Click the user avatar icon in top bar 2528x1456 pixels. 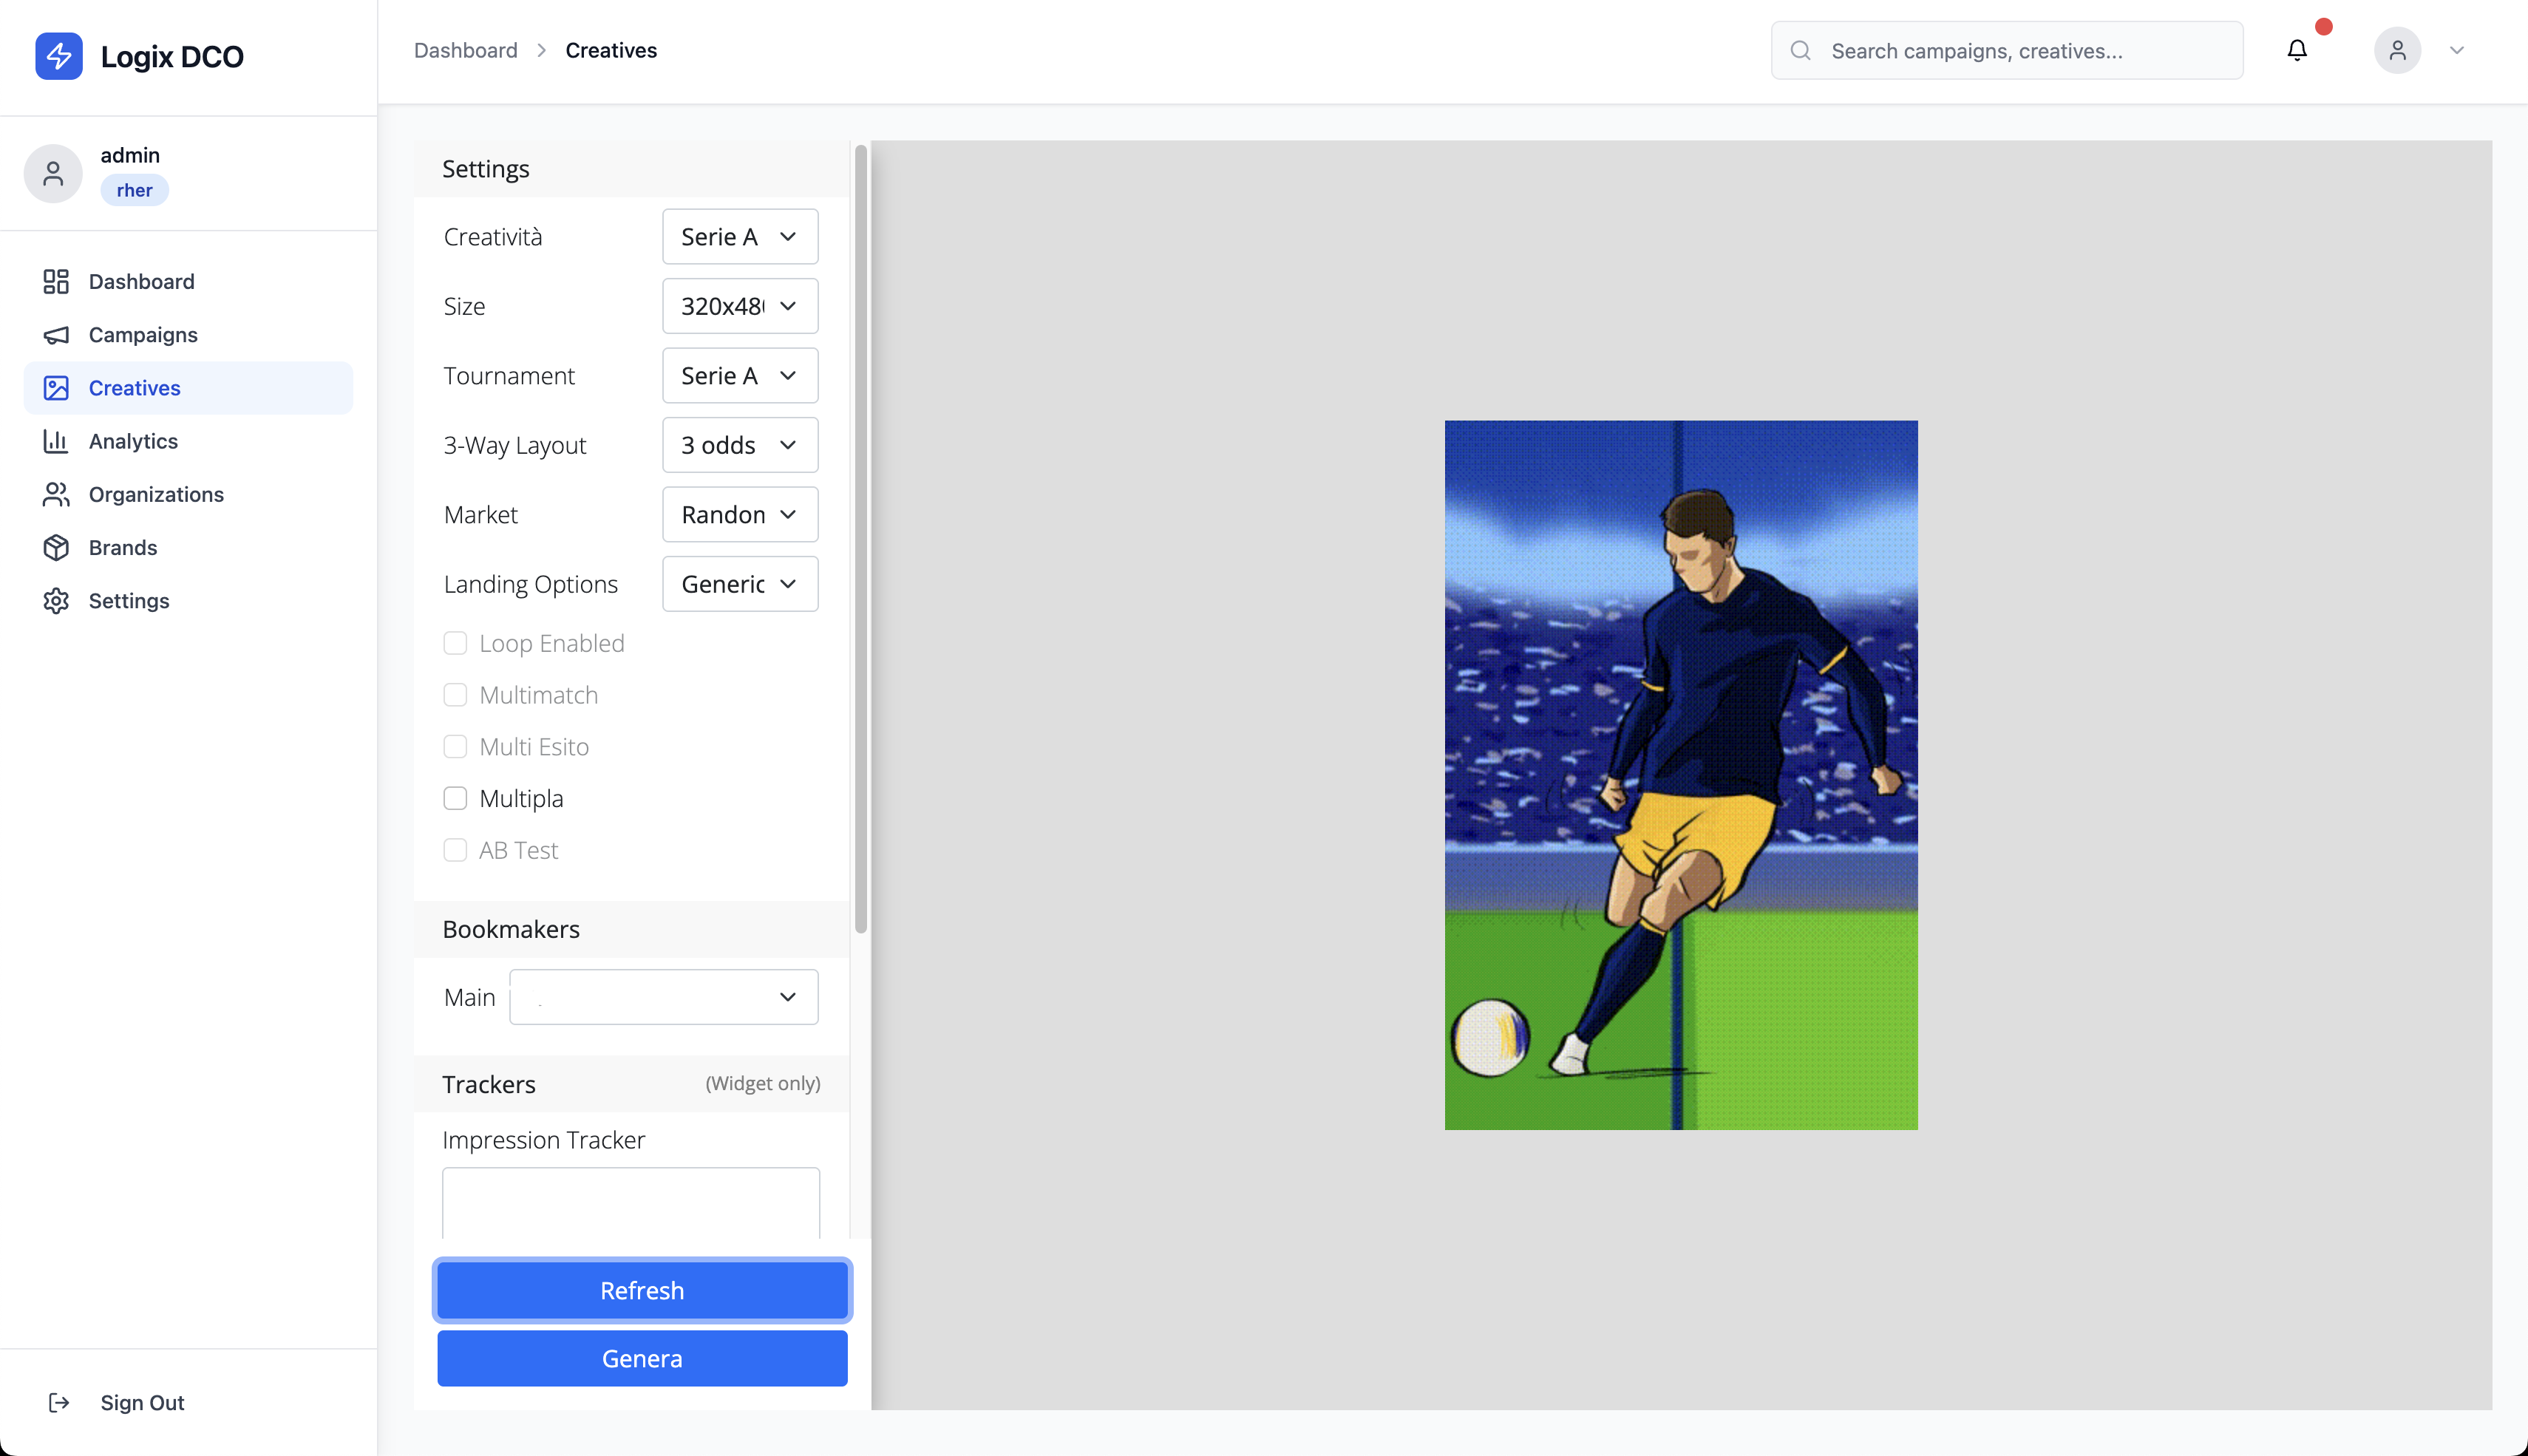(x=2397, y=50)
